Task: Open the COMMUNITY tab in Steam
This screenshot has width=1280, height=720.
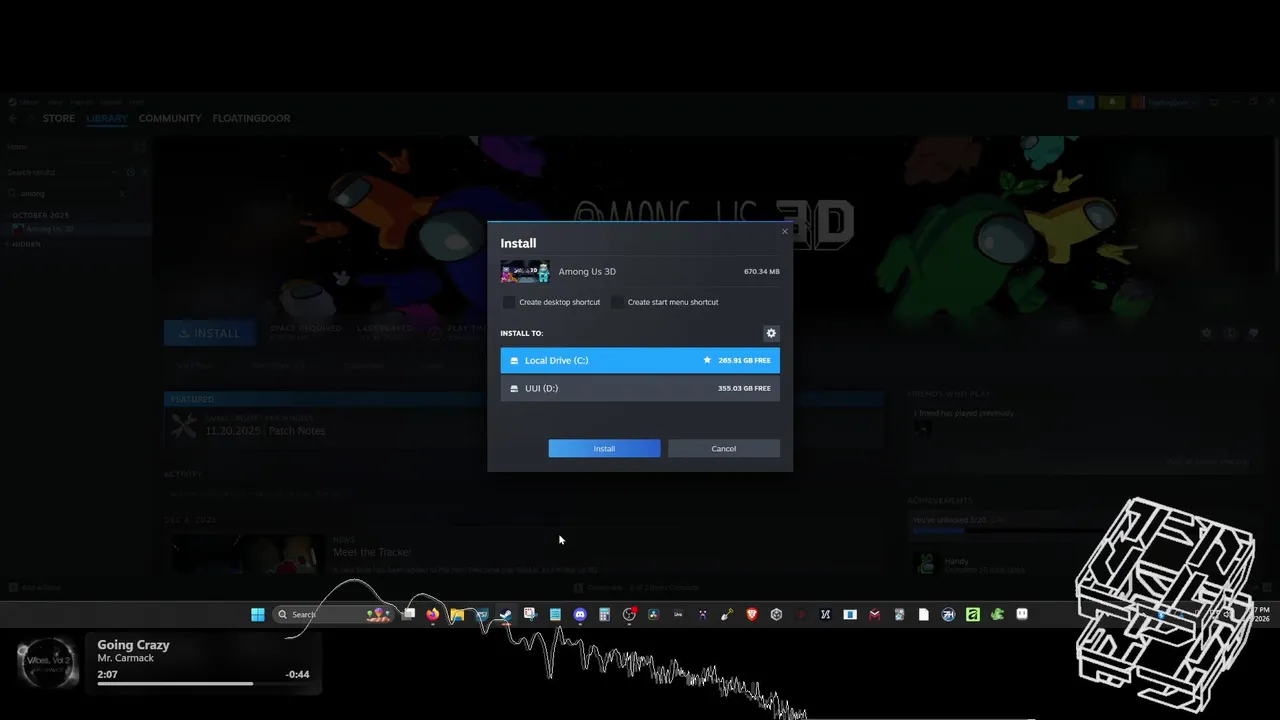Action: tap(170, 118)
